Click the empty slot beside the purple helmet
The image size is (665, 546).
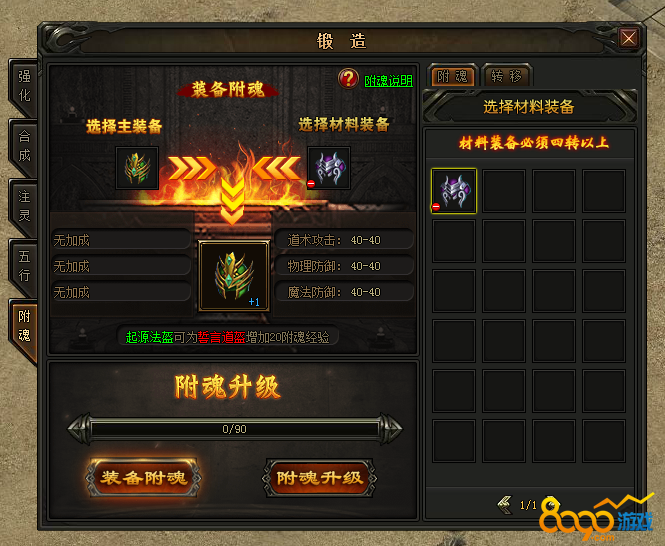pos(504,191)
